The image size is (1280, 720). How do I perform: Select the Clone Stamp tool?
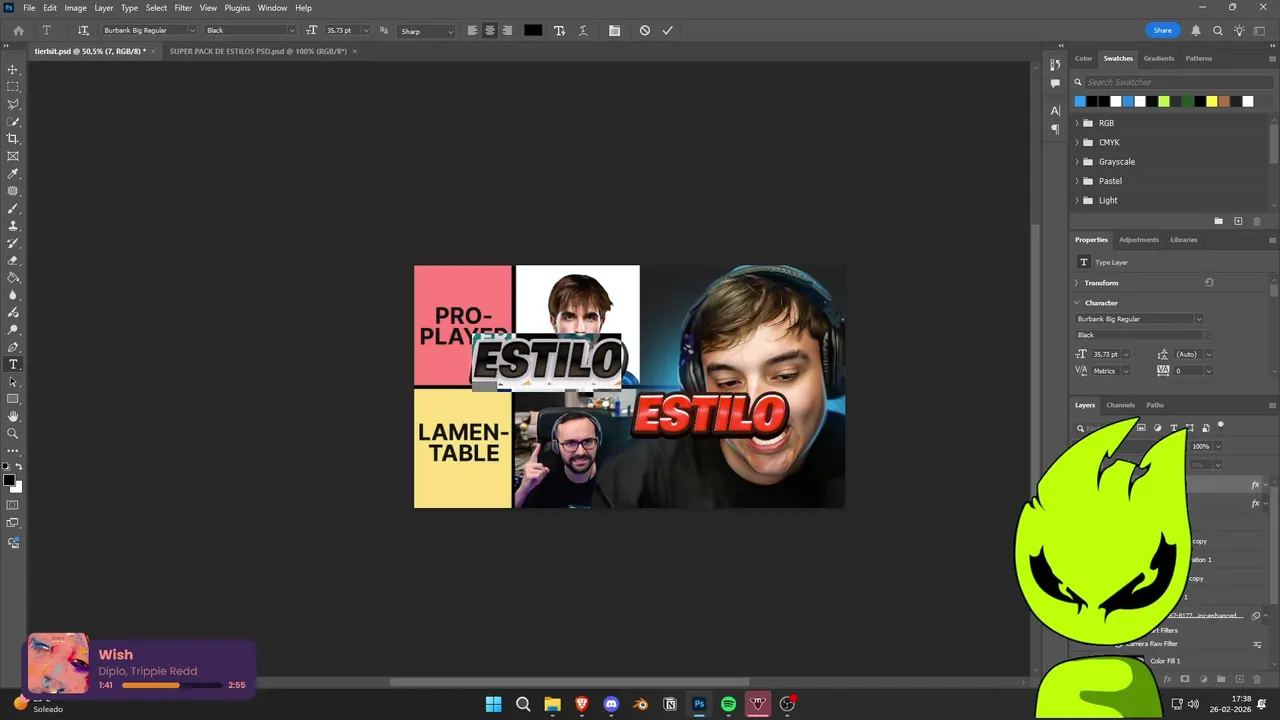[13, 226]
